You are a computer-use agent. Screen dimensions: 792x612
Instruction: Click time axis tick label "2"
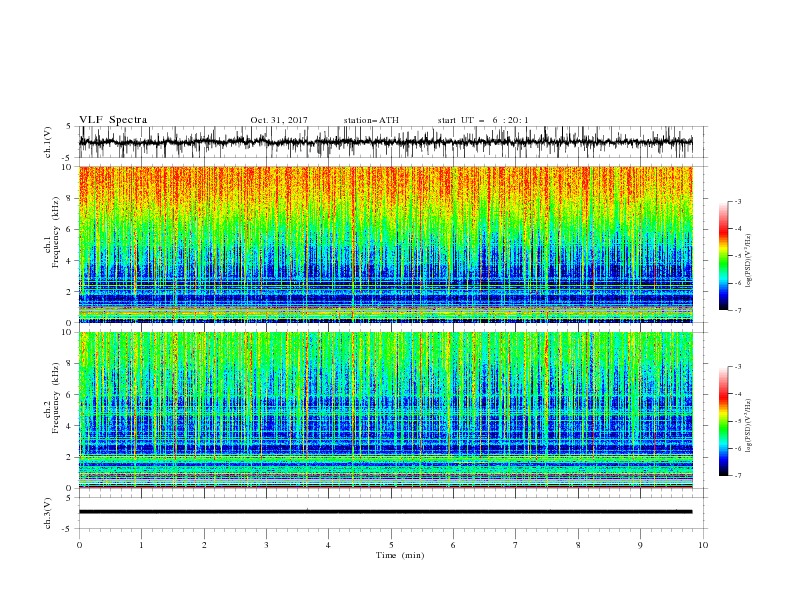(204, 545)
